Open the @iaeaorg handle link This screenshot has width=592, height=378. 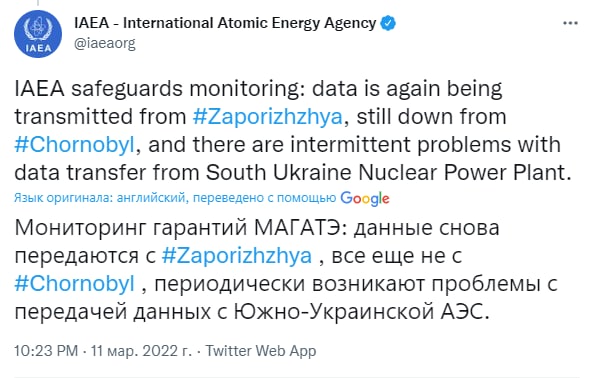point(105,43)
